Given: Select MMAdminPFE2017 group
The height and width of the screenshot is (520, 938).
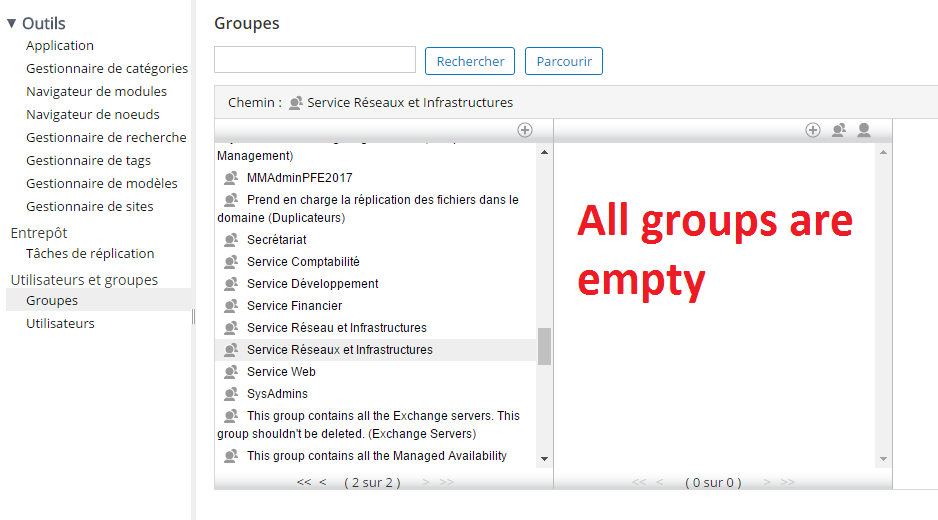Looking at the screenshot, I should [x=300, y=178].
